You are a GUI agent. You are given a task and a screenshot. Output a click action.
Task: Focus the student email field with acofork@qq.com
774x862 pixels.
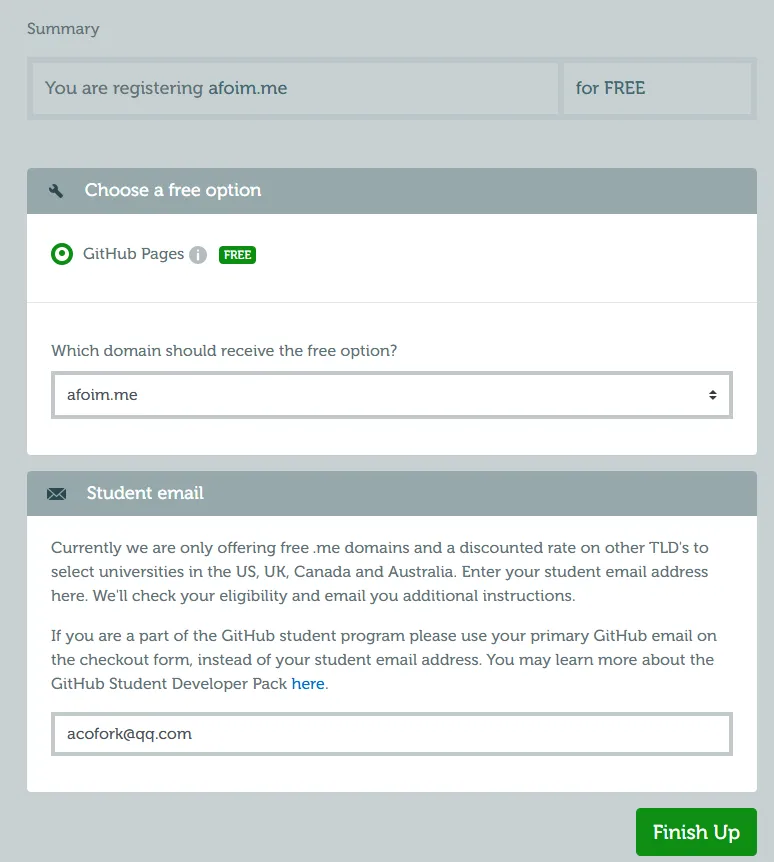(391, 734)
